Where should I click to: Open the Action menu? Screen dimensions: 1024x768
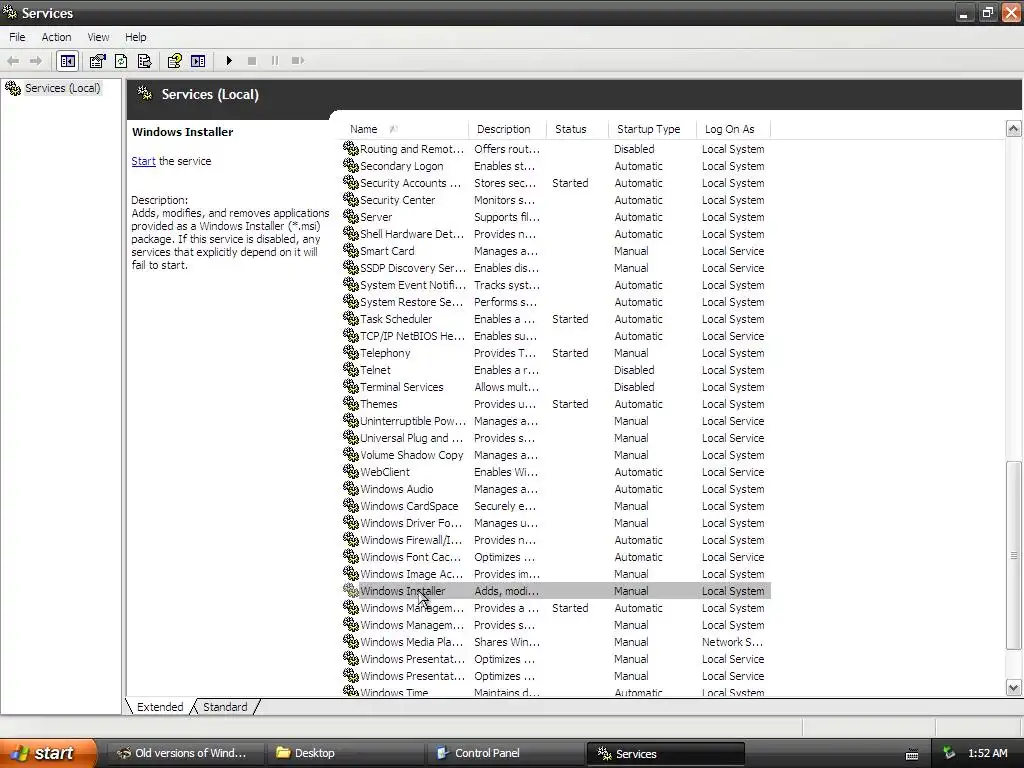tap(56, 37)
